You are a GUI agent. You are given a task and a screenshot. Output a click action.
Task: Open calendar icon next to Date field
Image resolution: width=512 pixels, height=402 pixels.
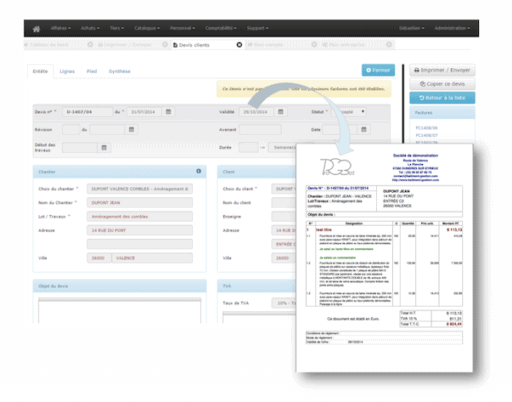coord(364,129)
